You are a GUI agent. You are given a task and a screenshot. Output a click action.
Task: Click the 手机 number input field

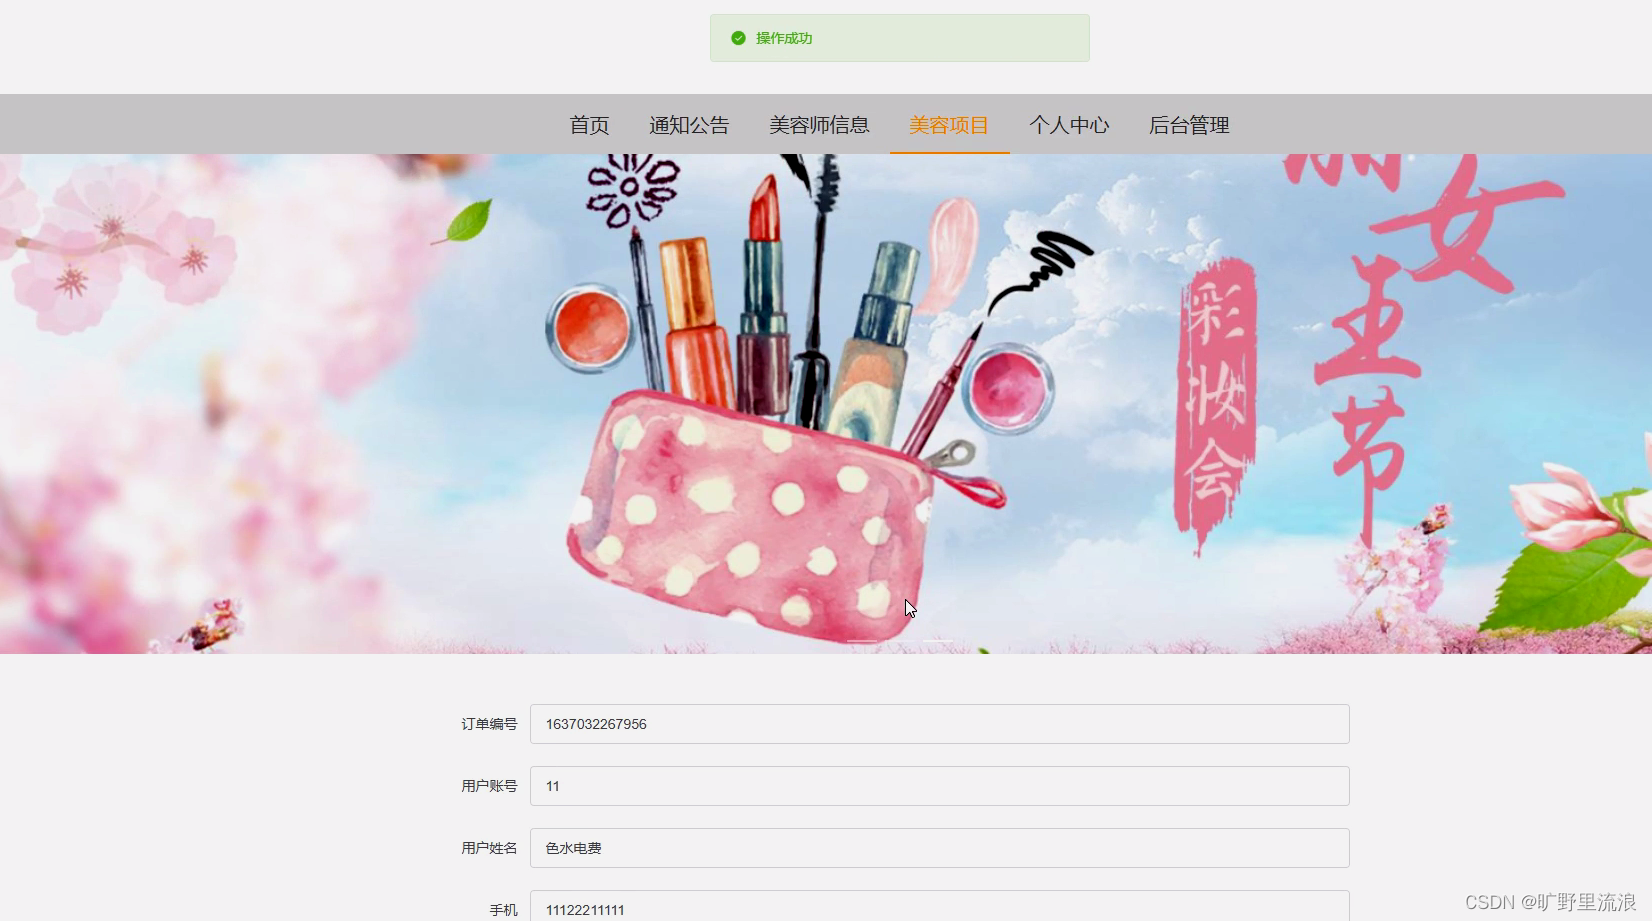click(939, 906)
